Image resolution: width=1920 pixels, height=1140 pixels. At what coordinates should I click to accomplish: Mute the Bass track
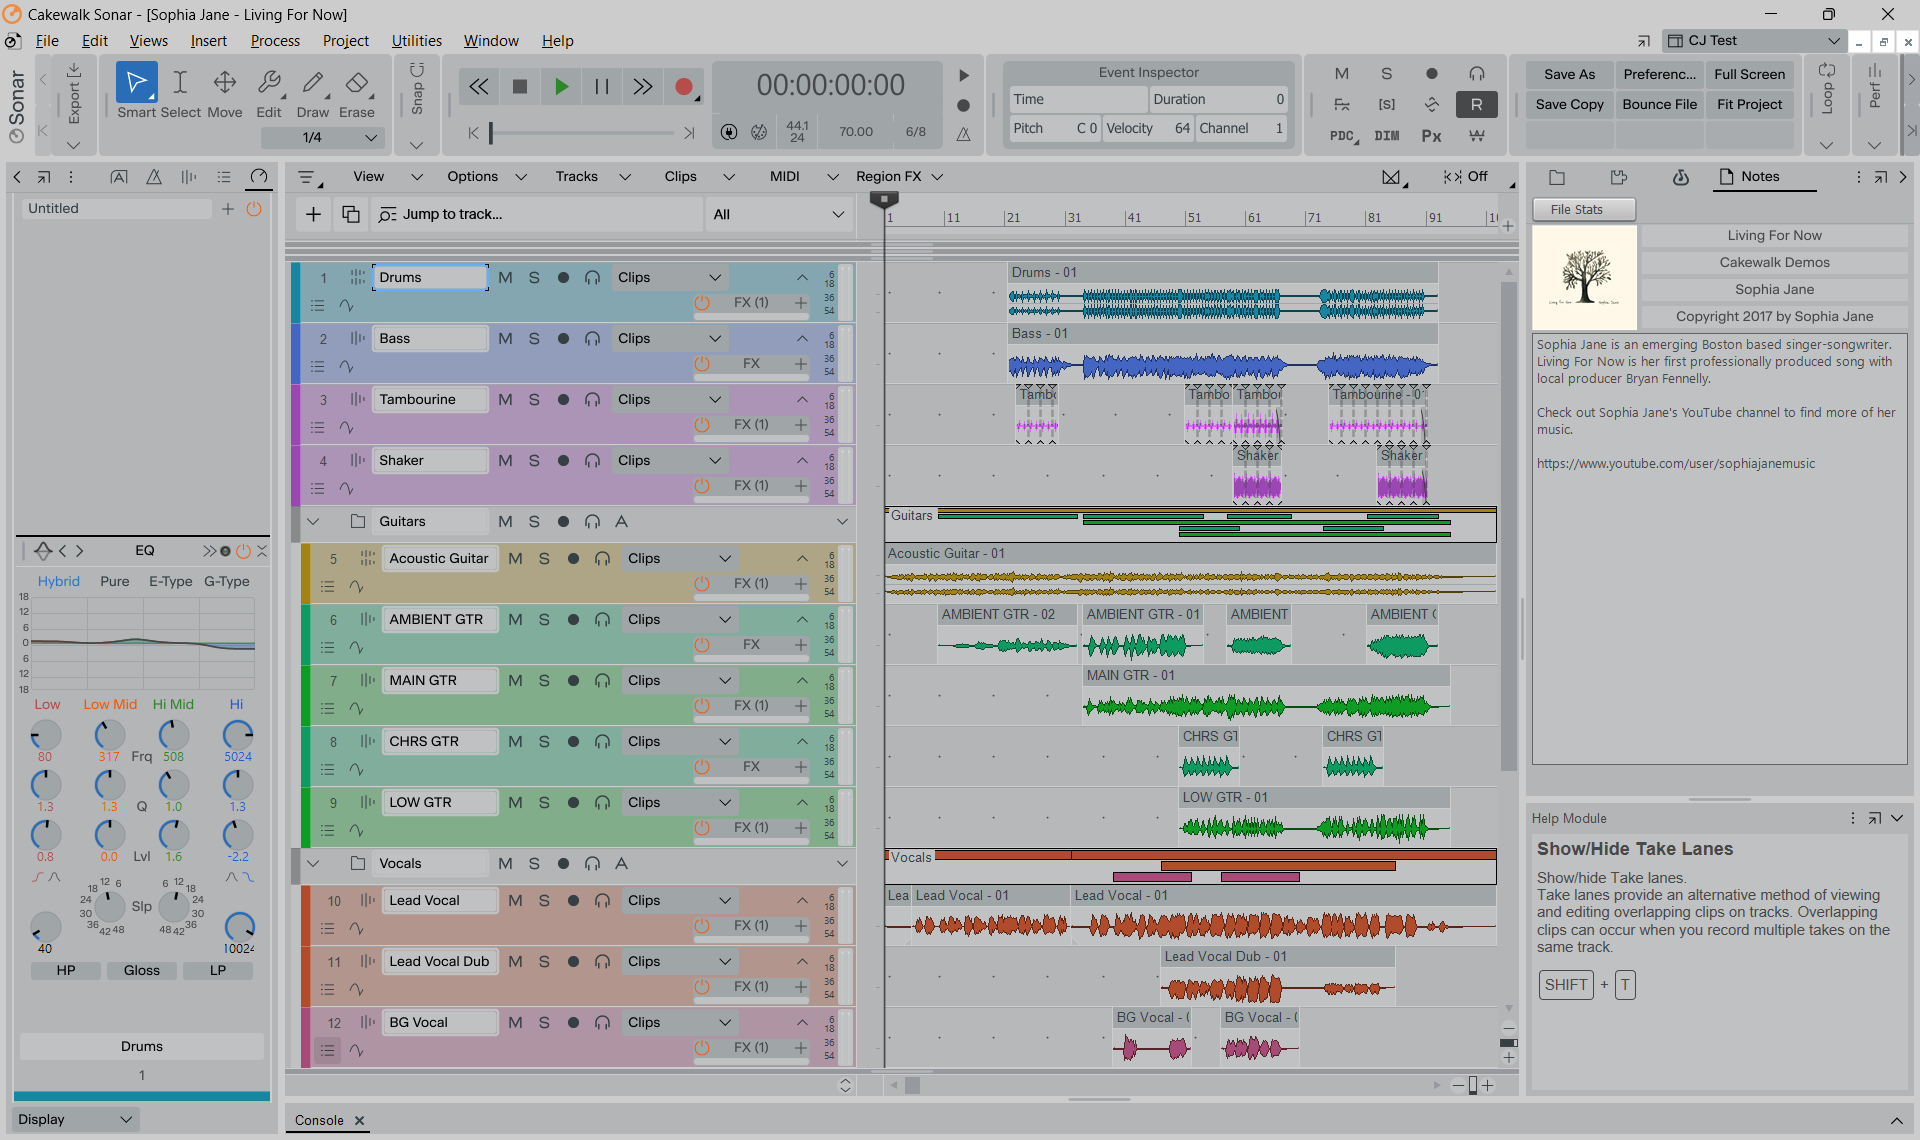505,338
